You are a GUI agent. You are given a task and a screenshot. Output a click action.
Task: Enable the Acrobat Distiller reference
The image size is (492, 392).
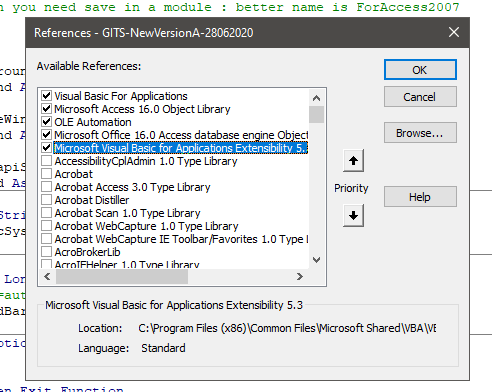(46, 200)
